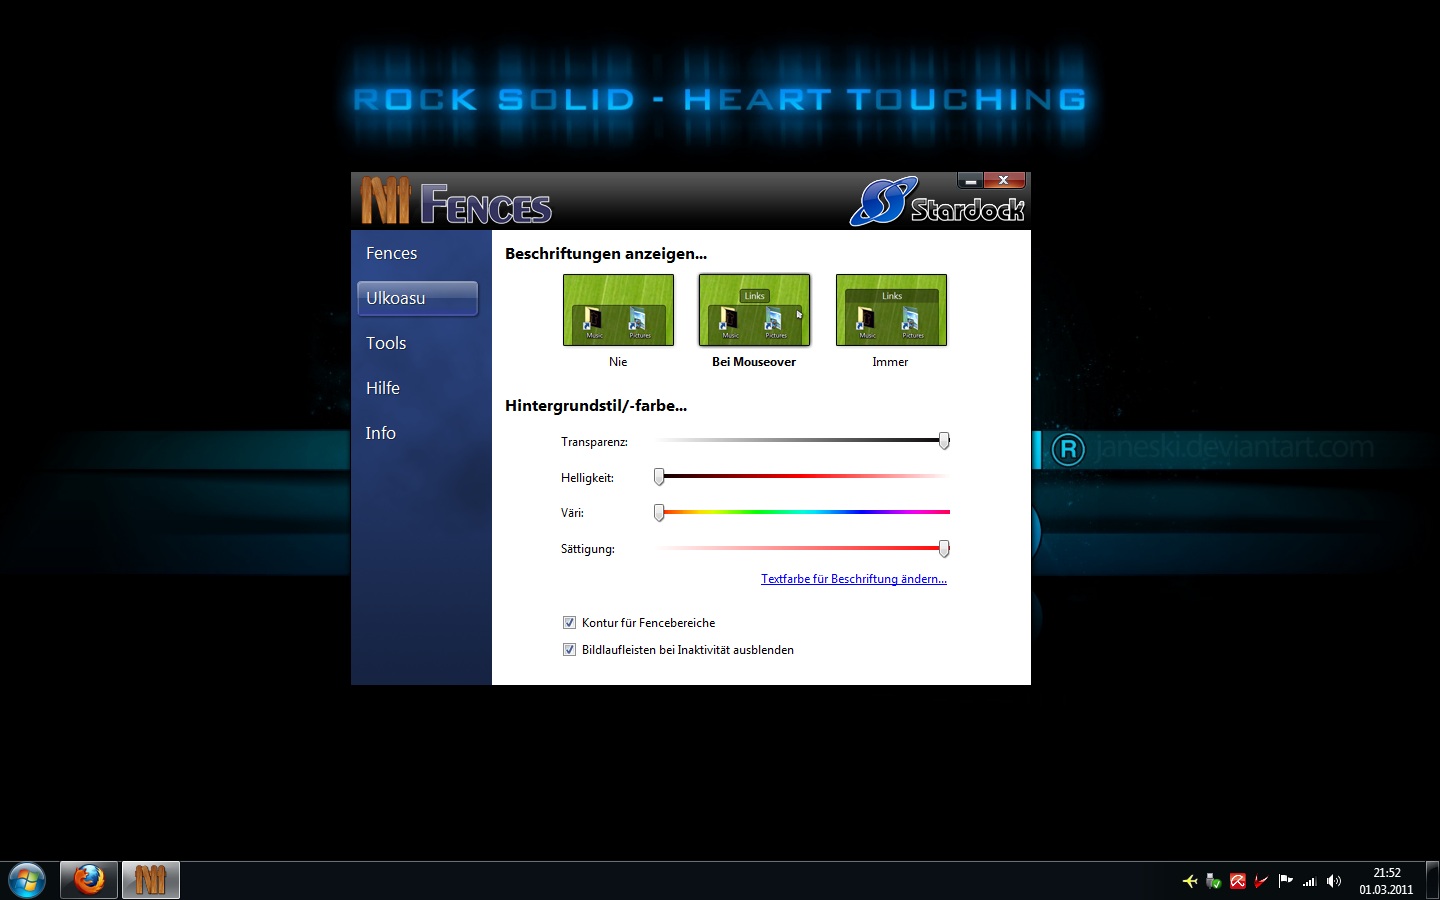Click the taskbar clock showing 21:52
The image size is (1440, 900).
[1386, 881]
